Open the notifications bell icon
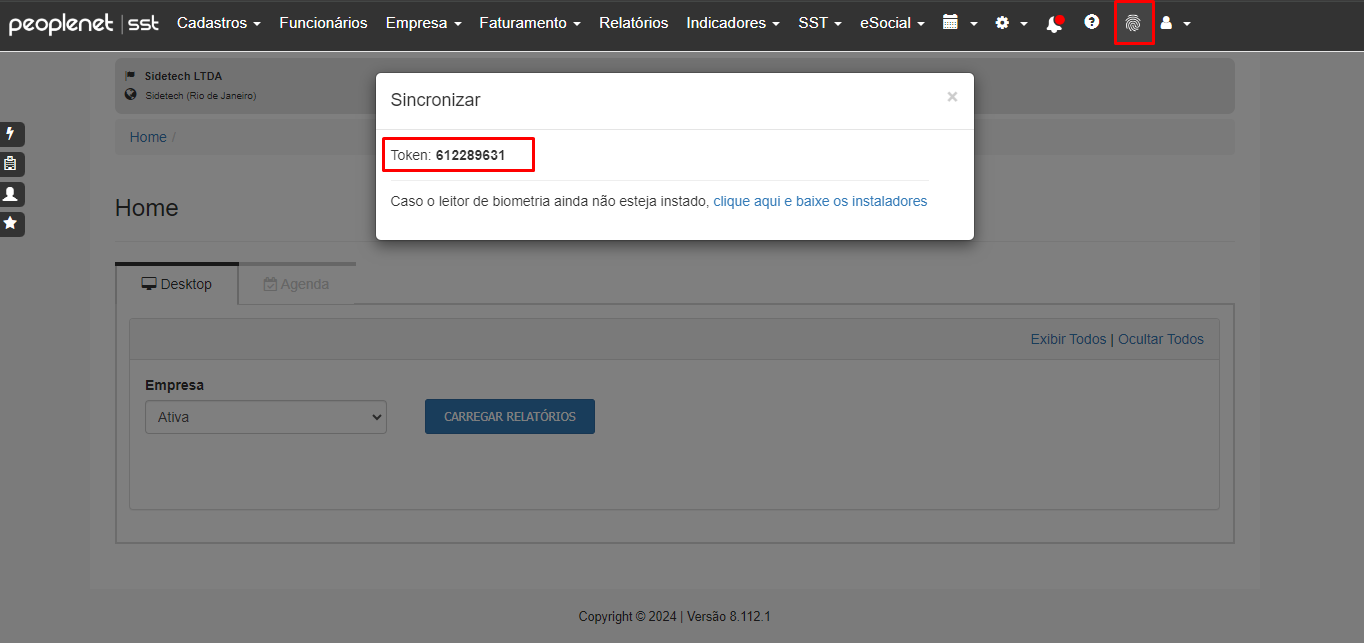 click(x=1055, y=23)
